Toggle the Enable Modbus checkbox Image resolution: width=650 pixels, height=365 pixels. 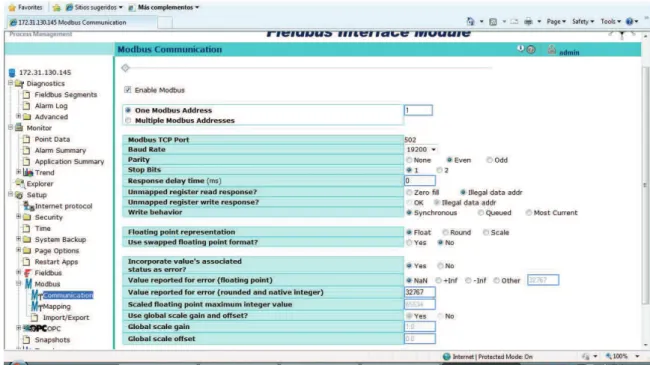pos(128,90)
